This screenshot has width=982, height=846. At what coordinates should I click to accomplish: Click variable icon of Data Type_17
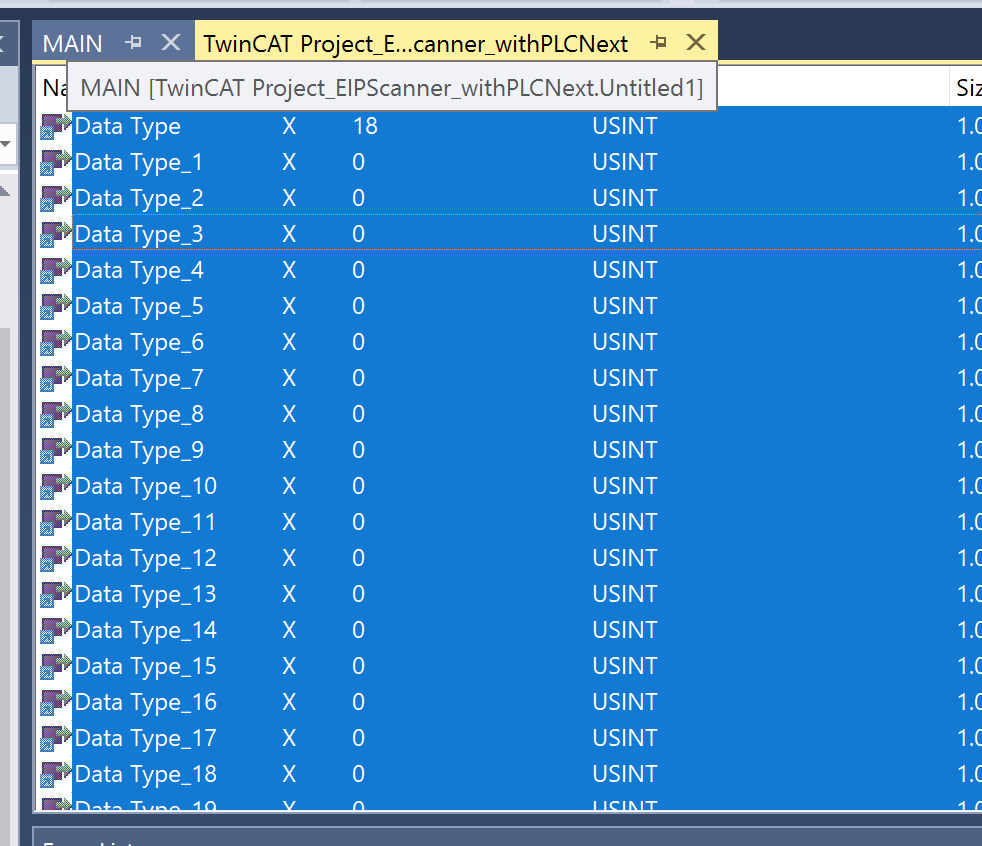[55, 738]
